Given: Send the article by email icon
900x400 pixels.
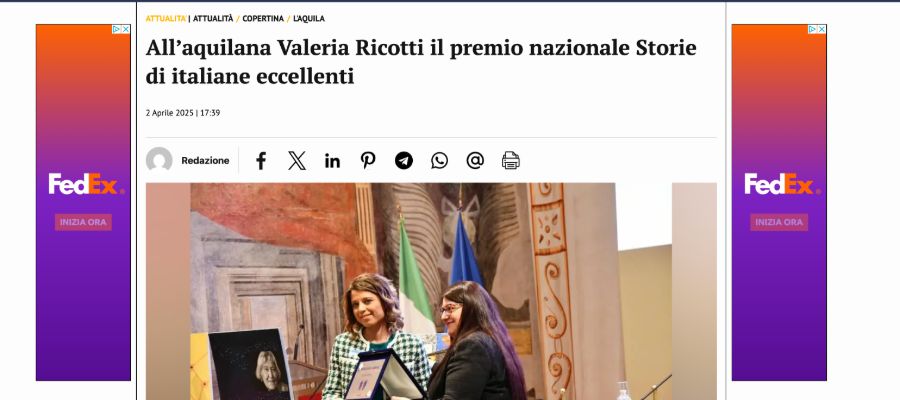Looking at the screenshot, I should [x=475, y=161].
